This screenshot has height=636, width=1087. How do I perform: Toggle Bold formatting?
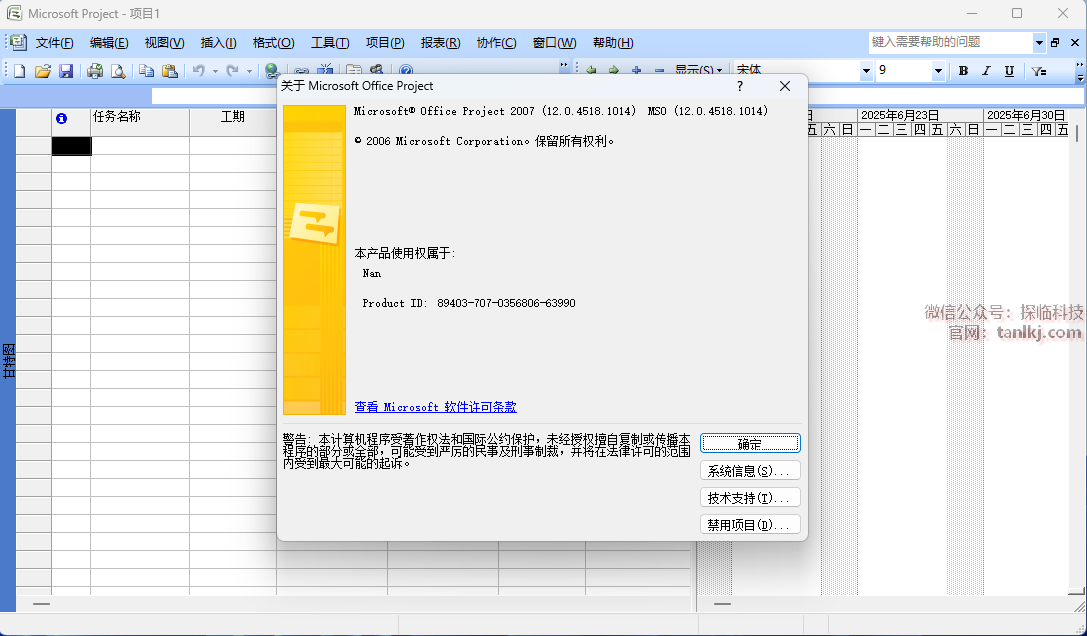(x=963, y=71)
